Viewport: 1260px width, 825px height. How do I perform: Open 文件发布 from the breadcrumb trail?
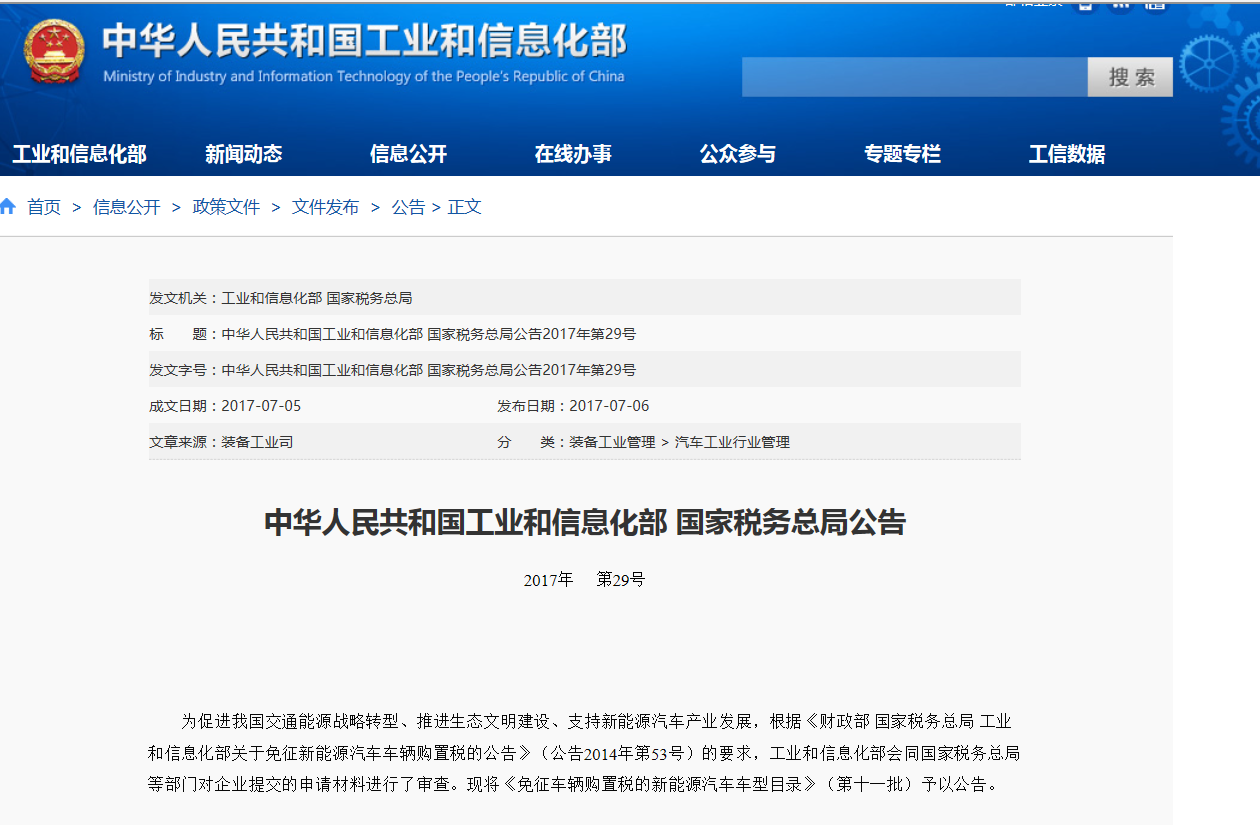pyautogui.click(x=323, y=206)
